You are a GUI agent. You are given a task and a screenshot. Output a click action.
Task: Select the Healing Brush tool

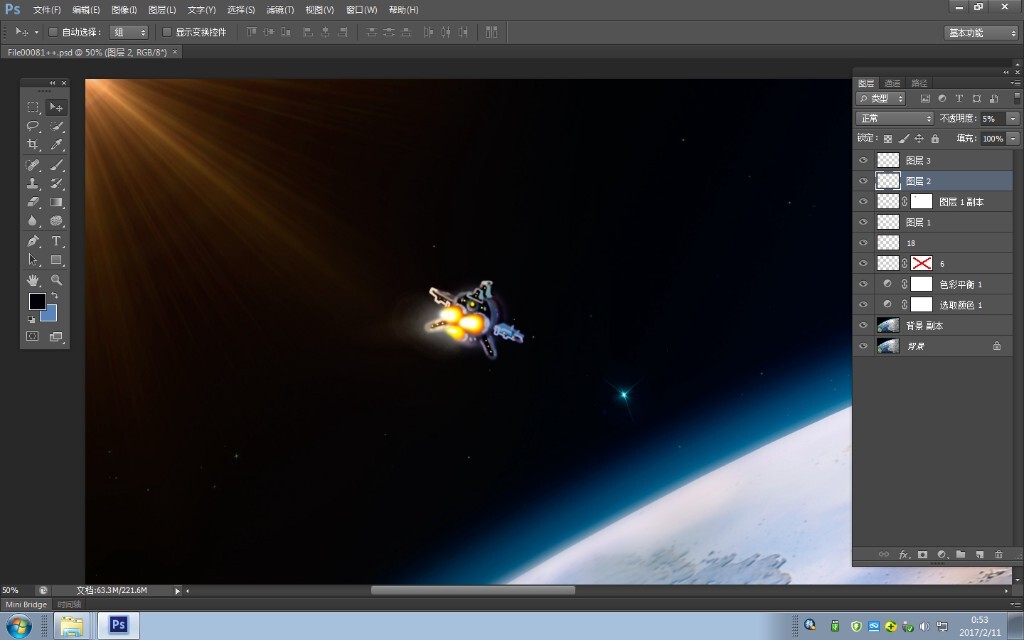pyautogui.click(x=33, y=165)
